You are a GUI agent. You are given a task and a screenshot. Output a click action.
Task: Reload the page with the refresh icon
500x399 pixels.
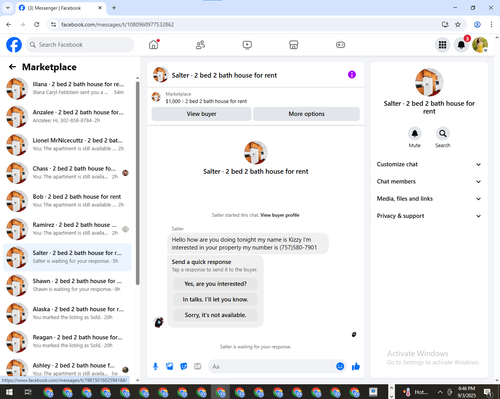[37, 24]
